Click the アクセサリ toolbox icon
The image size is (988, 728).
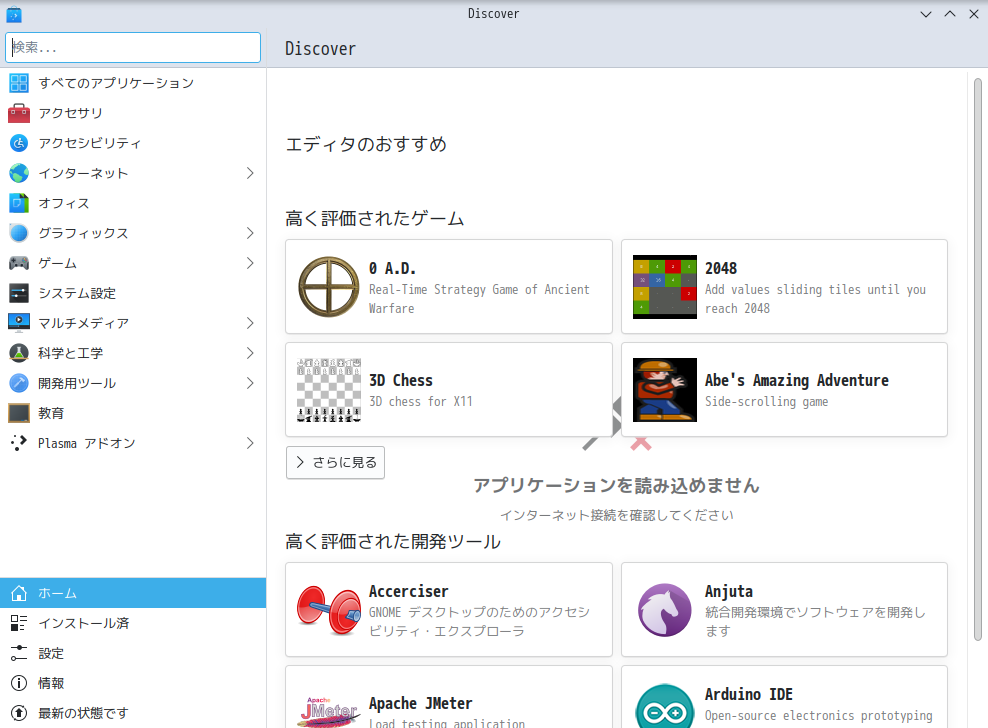pos(19,113)
